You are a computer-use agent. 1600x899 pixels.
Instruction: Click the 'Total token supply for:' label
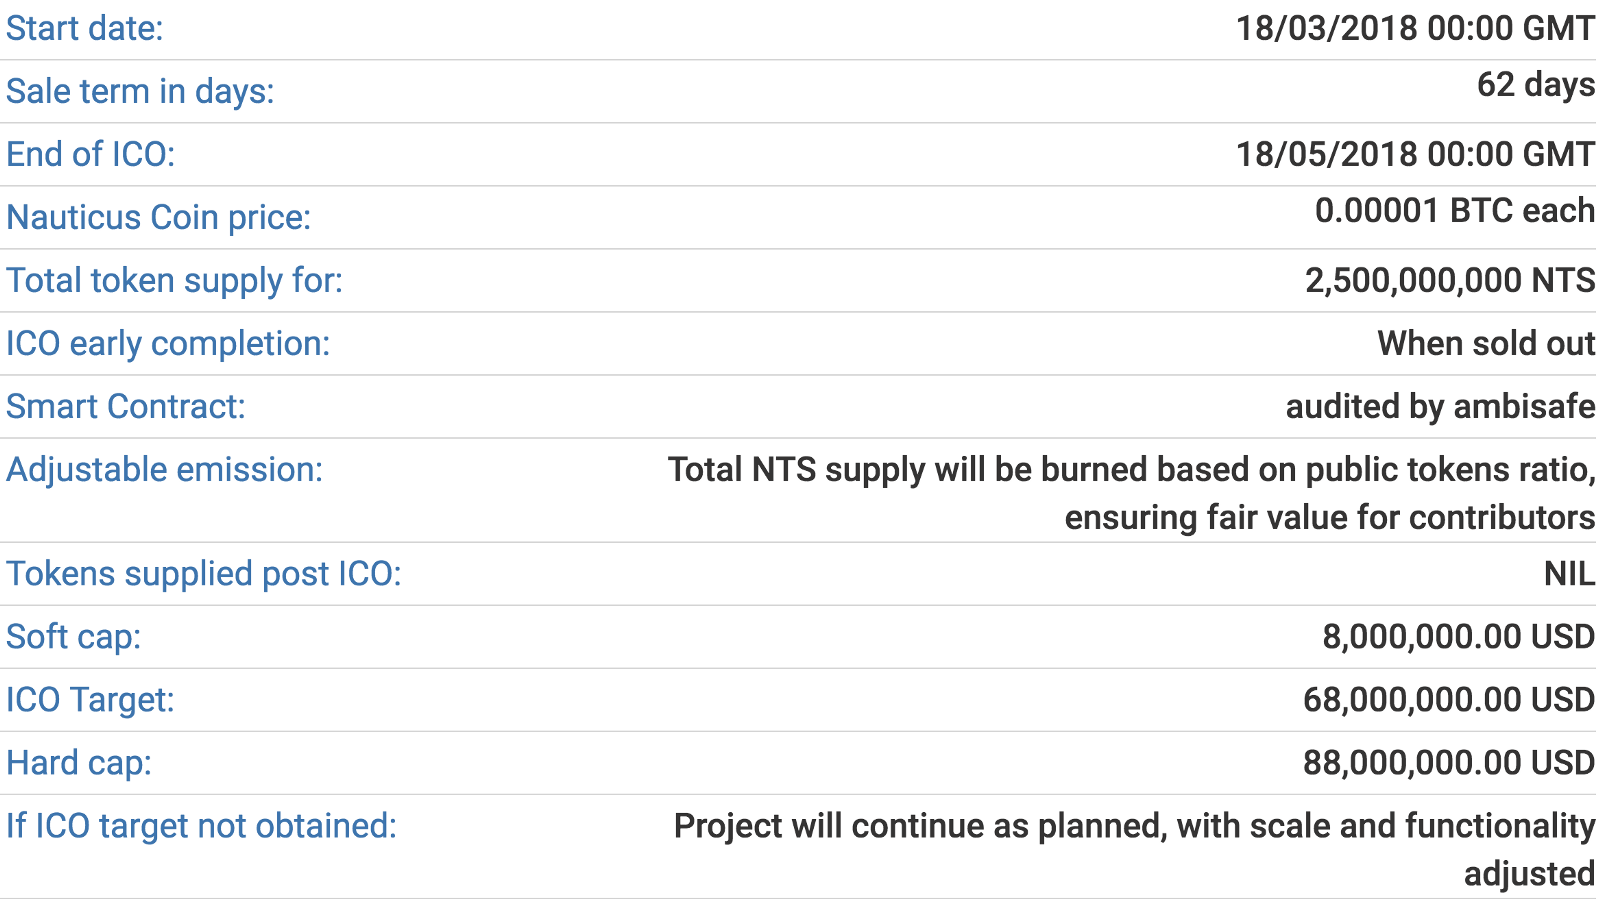175,280
